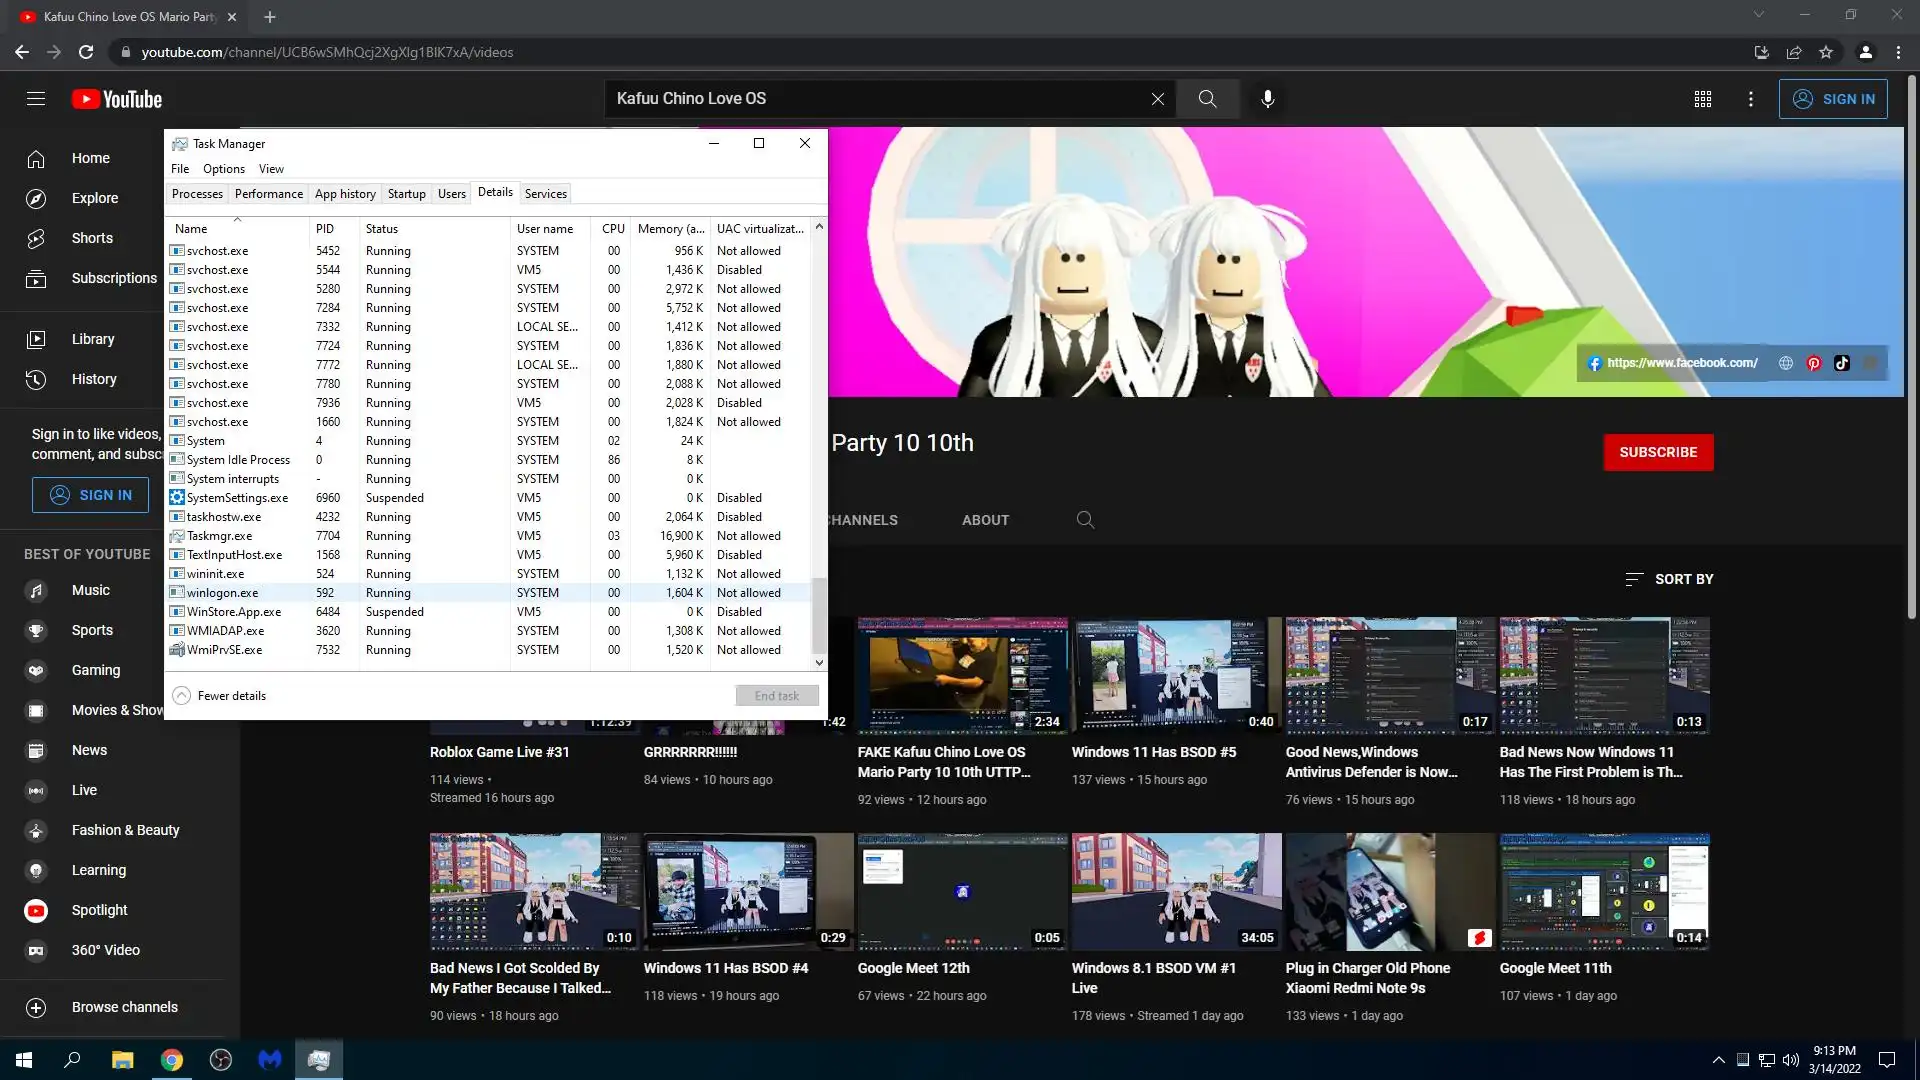Screen dimensions: 1920x1080
Task: Click the hamburger guide menu icon
Action: (x=36, y=99)
